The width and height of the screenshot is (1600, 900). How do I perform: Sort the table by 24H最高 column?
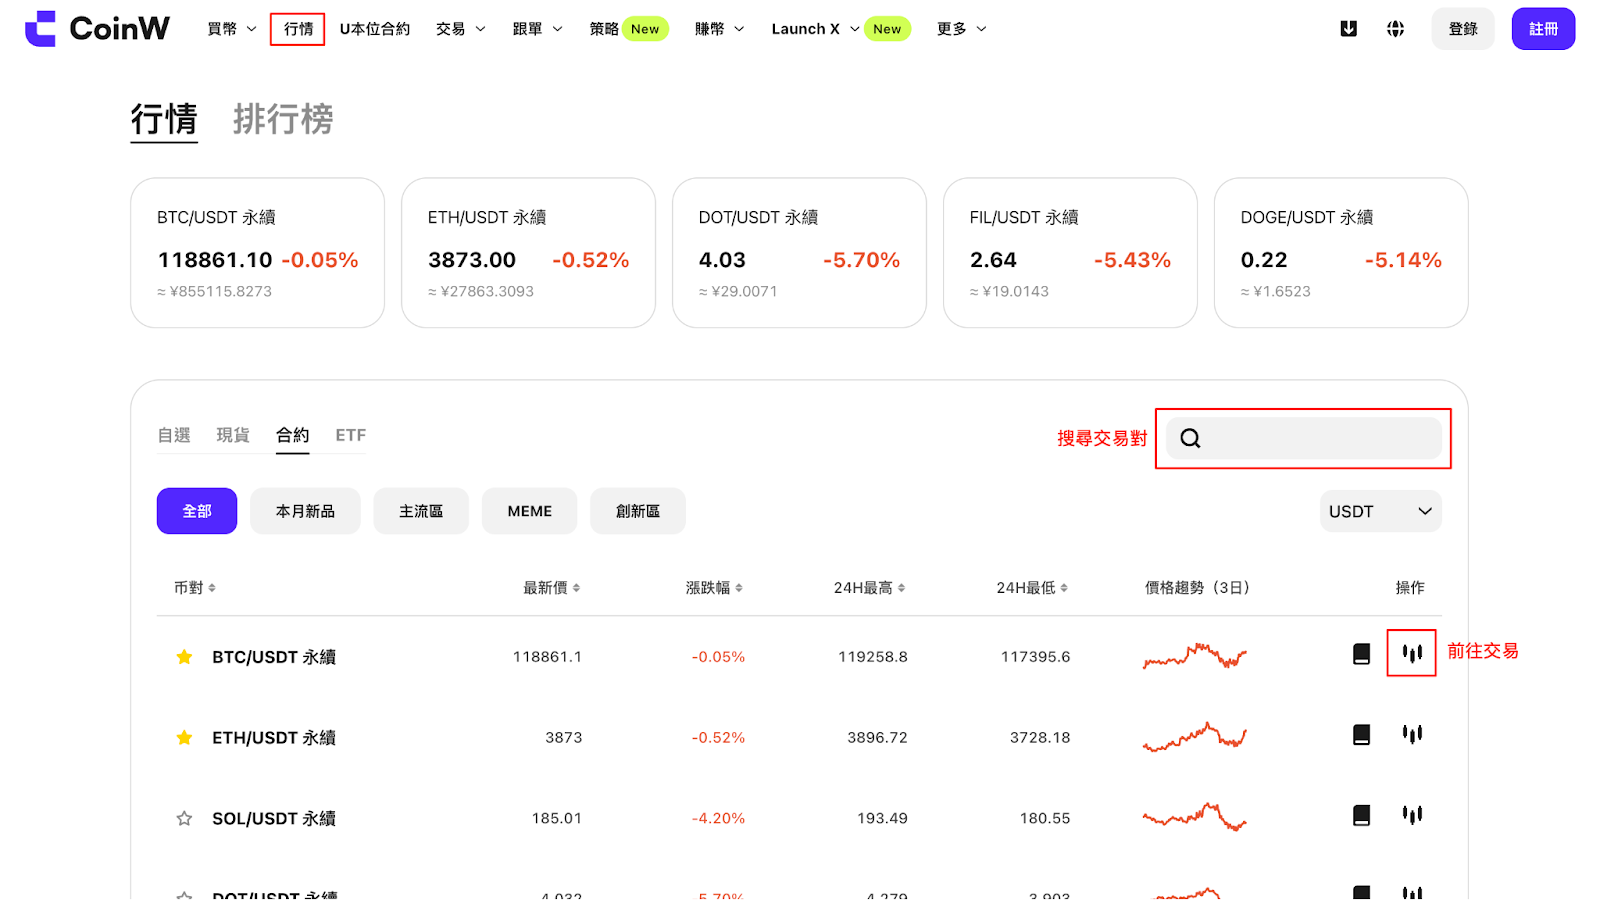click(870, 588)
